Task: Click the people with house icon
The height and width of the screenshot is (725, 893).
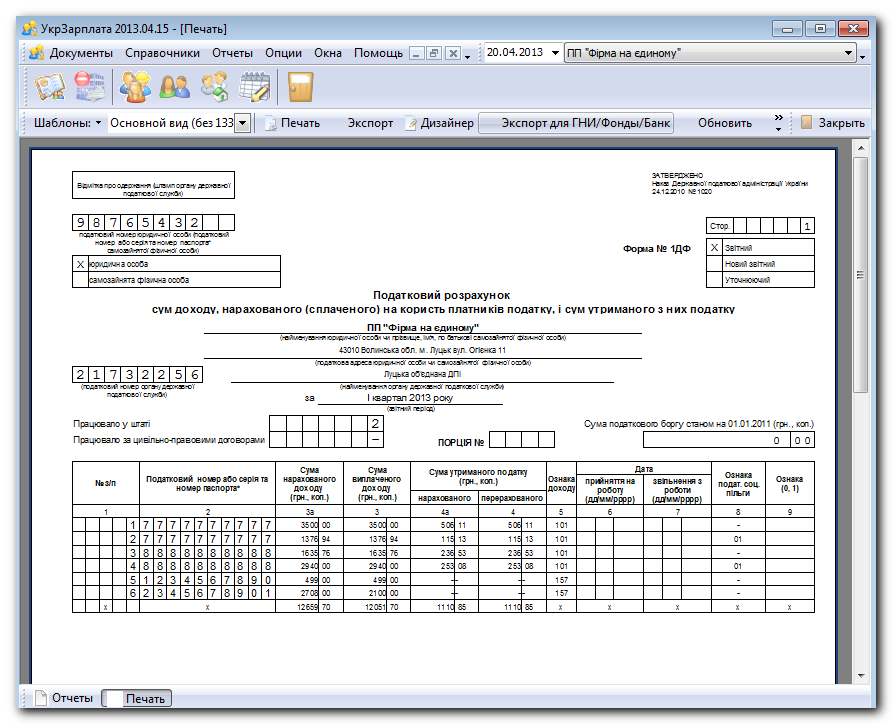Action: (x=215, y=87)
